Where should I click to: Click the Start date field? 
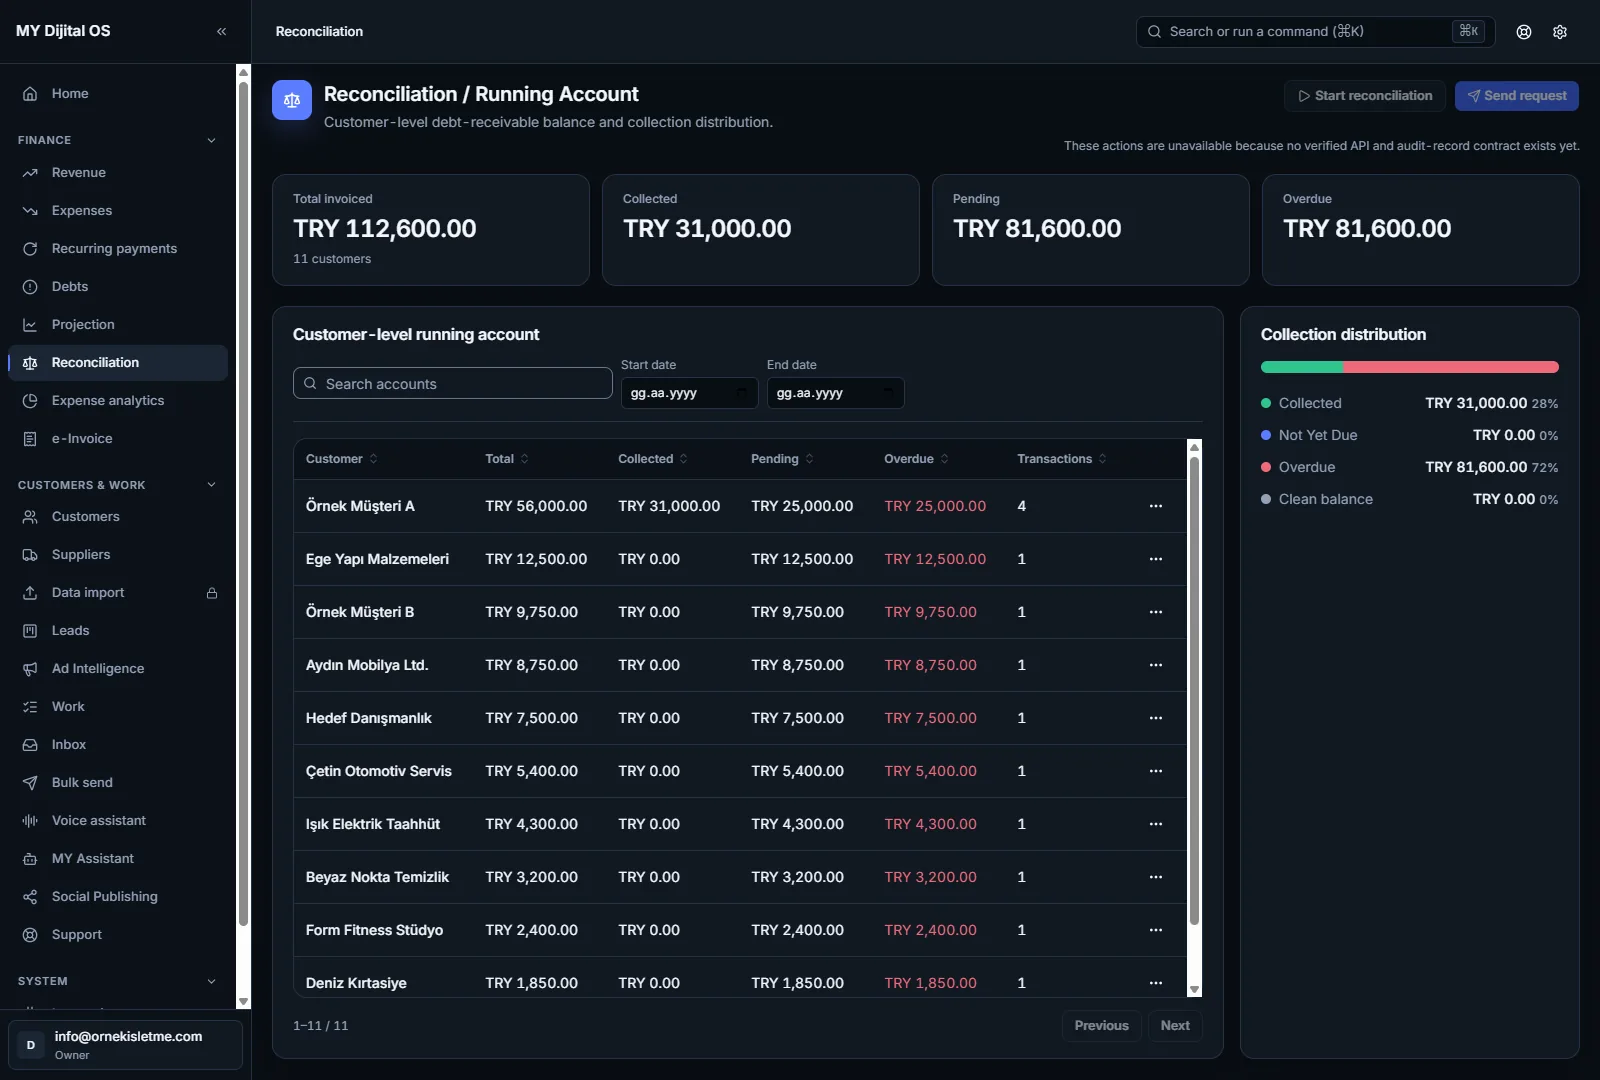(x=690, y=393)
